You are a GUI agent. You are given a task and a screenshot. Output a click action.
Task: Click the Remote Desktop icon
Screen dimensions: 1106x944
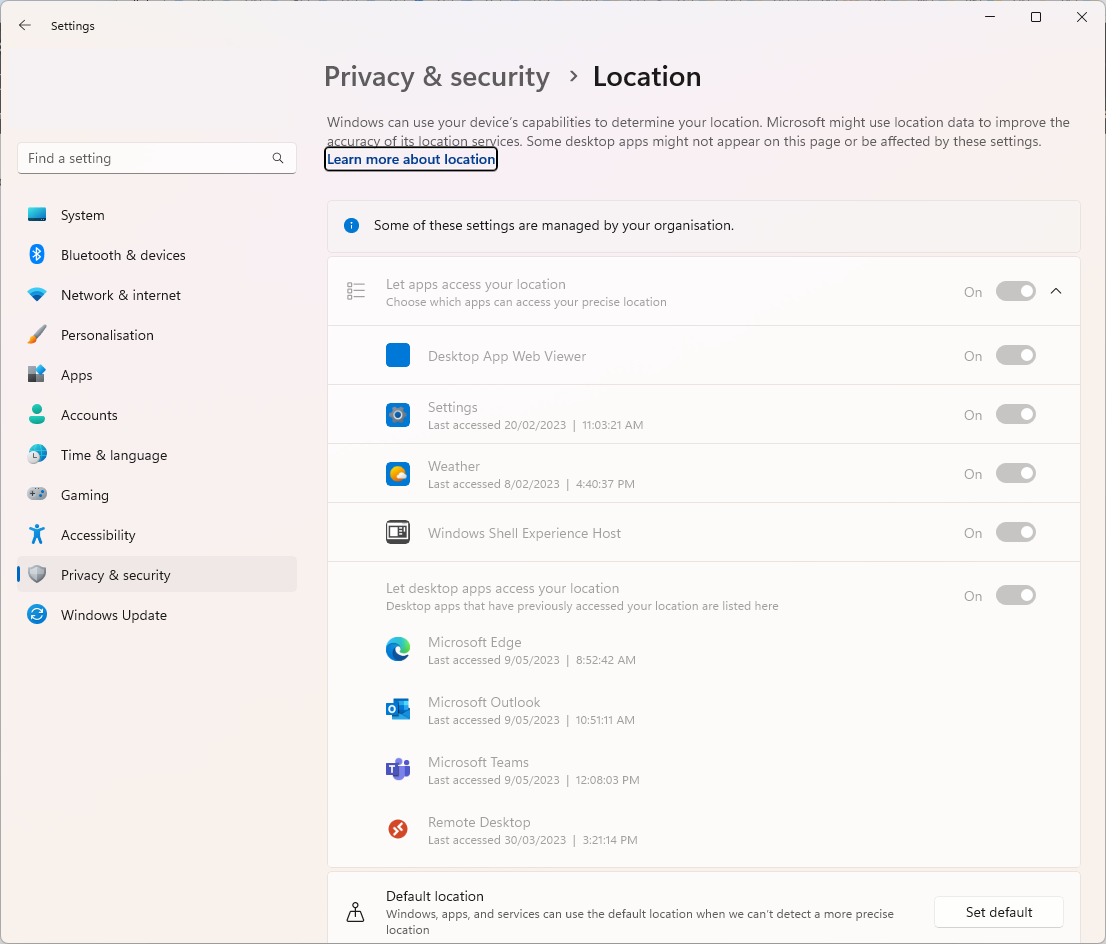tap(398, 829)
